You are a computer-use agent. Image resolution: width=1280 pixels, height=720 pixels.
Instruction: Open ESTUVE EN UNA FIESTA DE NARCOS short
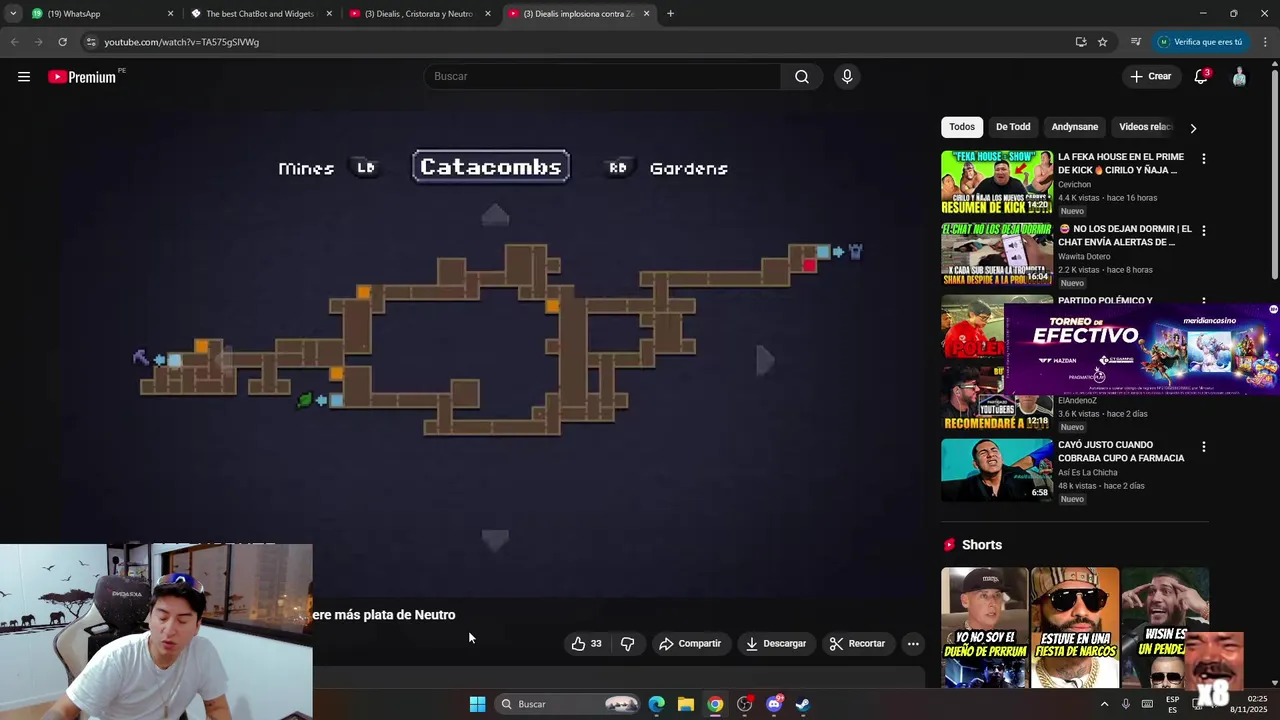(1075, 628)
